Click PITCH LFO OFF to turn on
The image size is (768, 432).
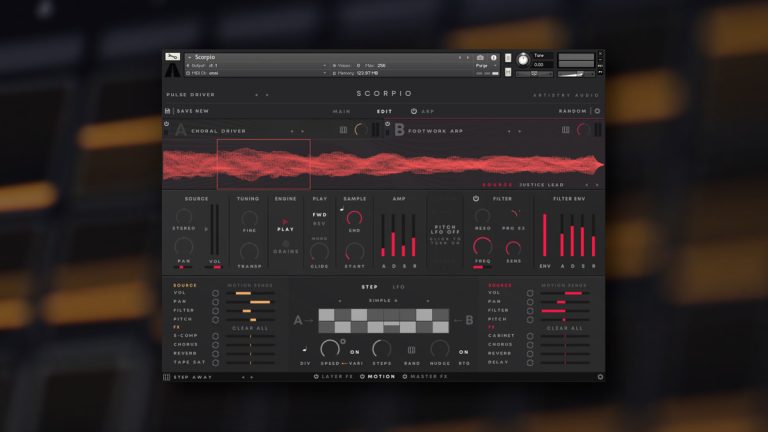coord(445,234)
